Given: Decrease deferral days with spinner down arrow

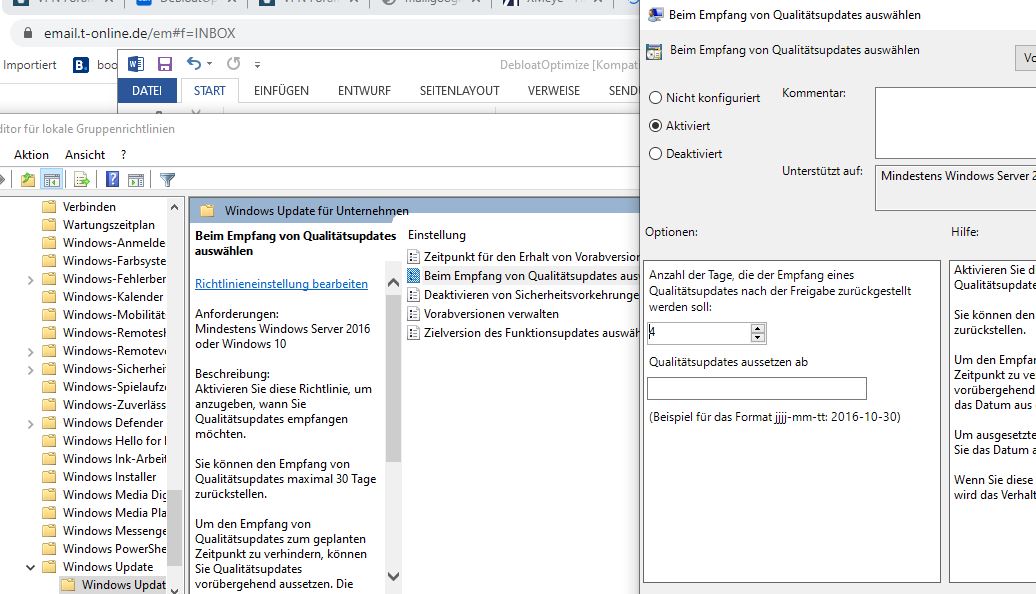Looking at the screenshot, I should [758, 338].
